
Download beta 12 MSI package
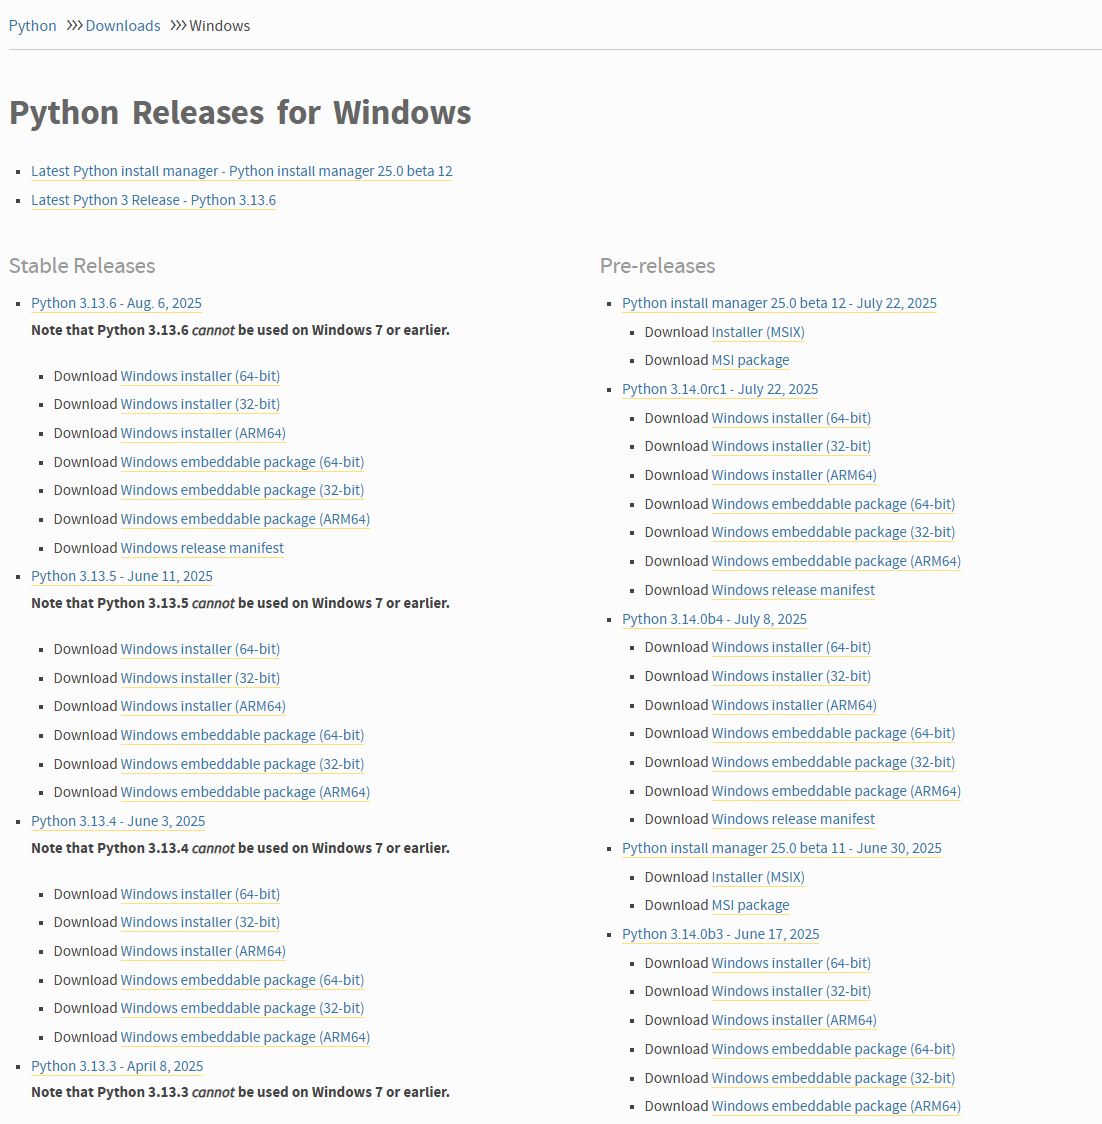[750, 361]
